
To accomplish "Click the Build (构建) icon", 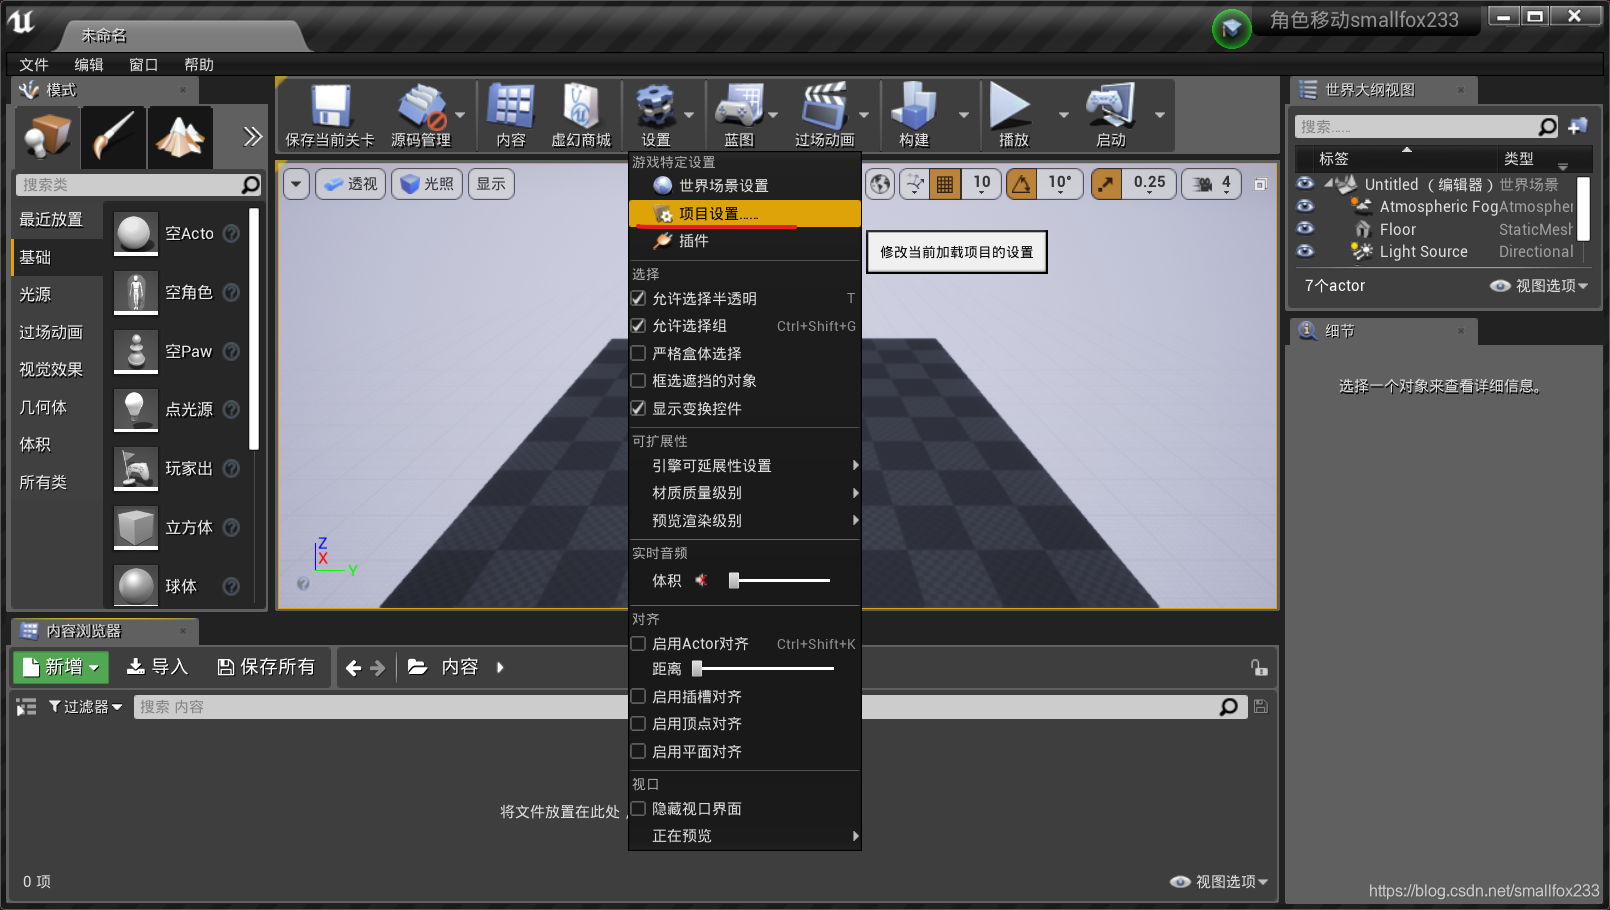I will coord(914,106).
